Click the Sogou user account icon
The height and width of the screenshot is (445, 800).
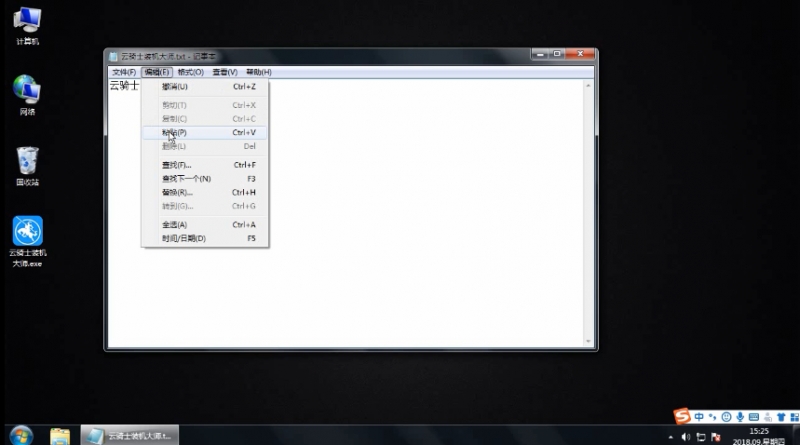pyautogui.click(x=767, y=417)
